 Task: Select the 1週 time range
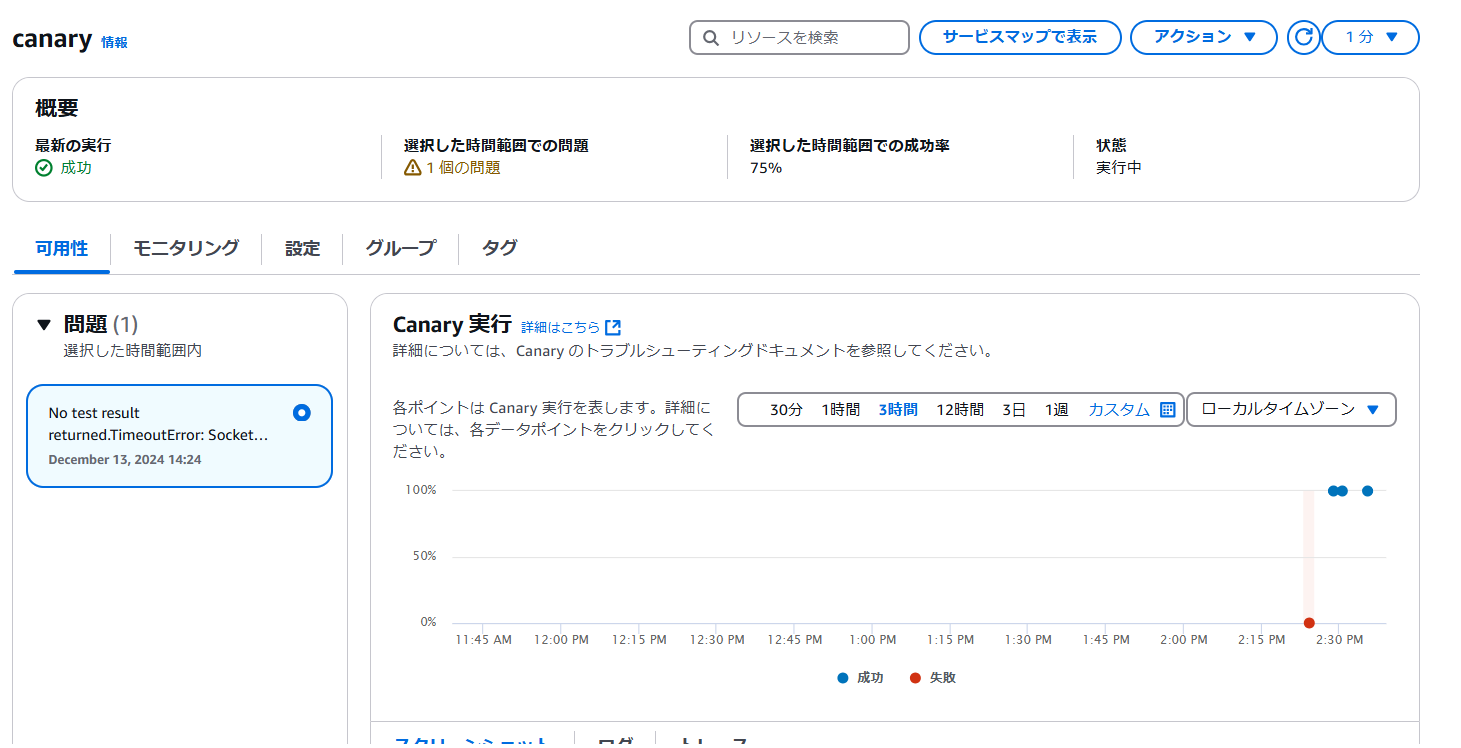click(1056, 410)
